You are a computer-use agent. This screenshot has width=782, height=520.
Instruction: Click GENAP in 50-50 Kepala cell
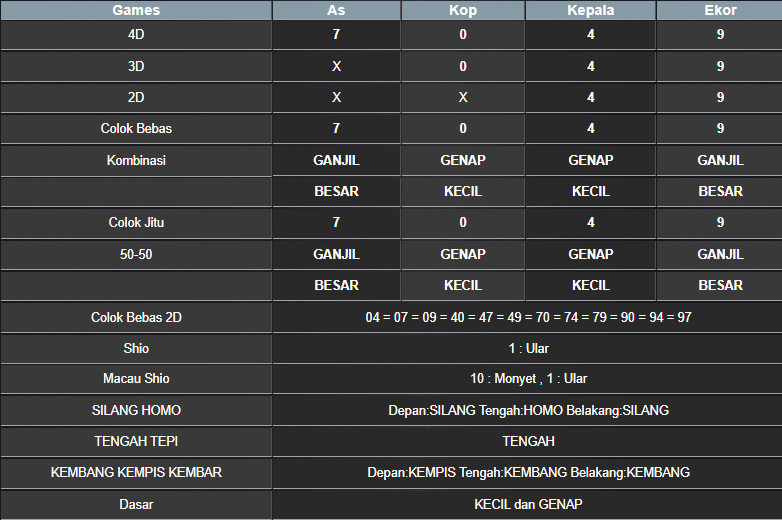click(x=590, y=254)
